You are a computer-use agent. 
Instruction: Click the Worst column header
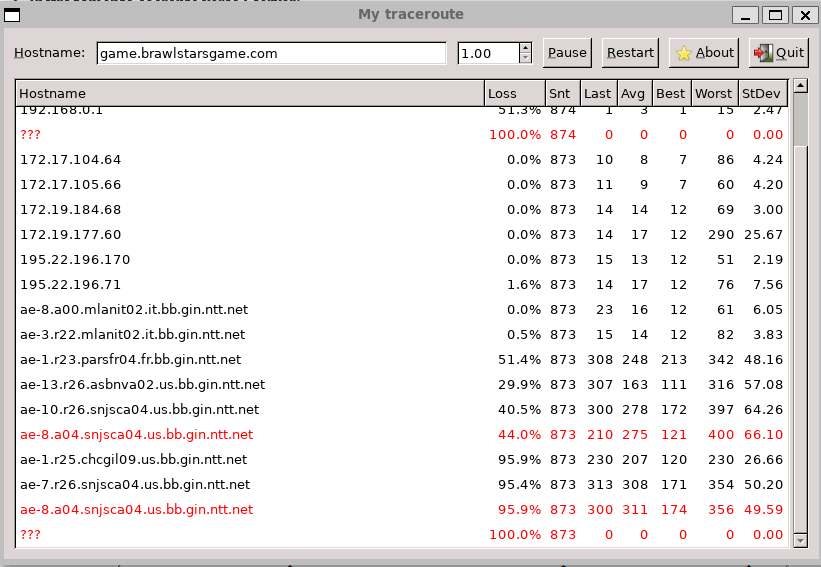tap(713, 93)
